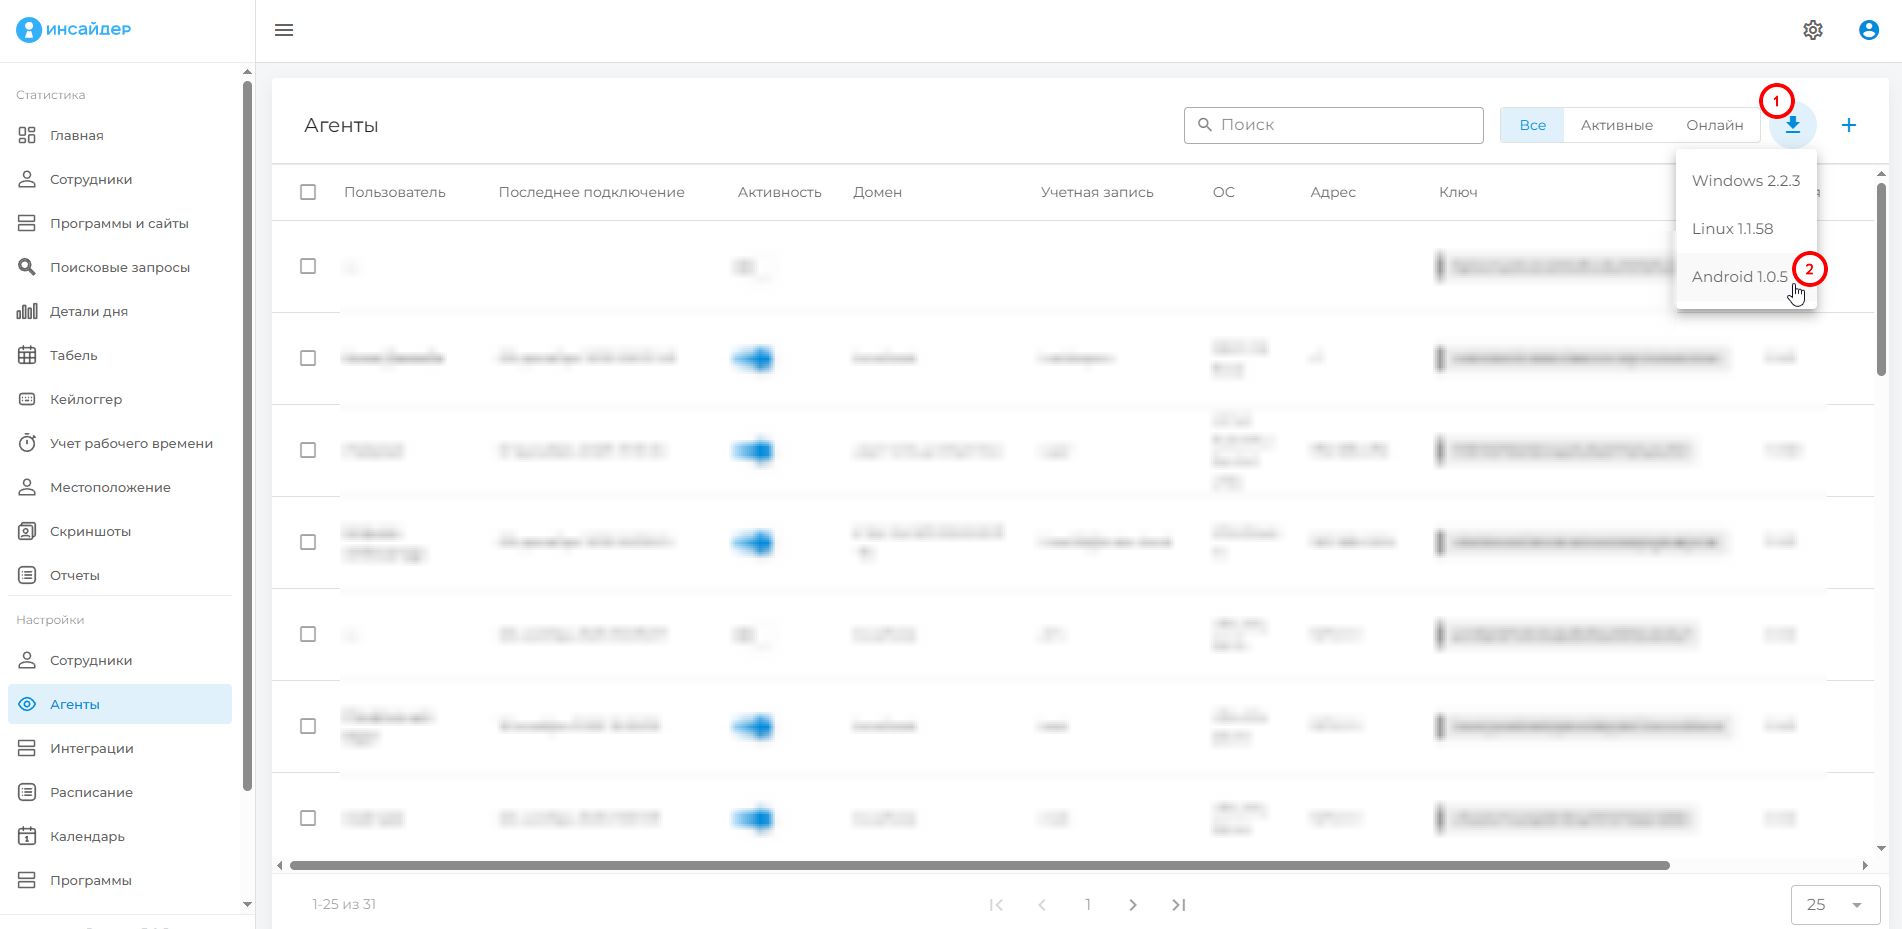Image resolution: width=1902 pixels, height=929 pixels.
Task: Open Кейлоггер from the sidebar
Action: 86,399
